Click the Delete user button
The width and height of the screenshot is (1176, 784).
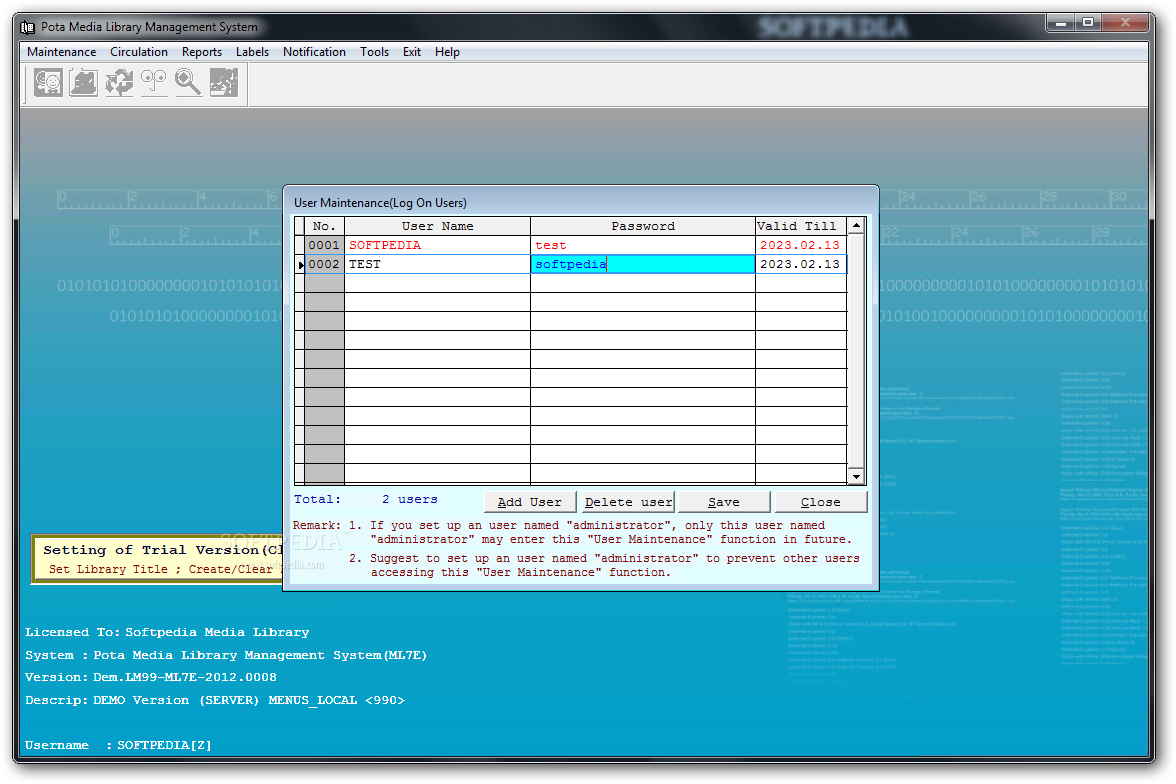coord(628,502)
